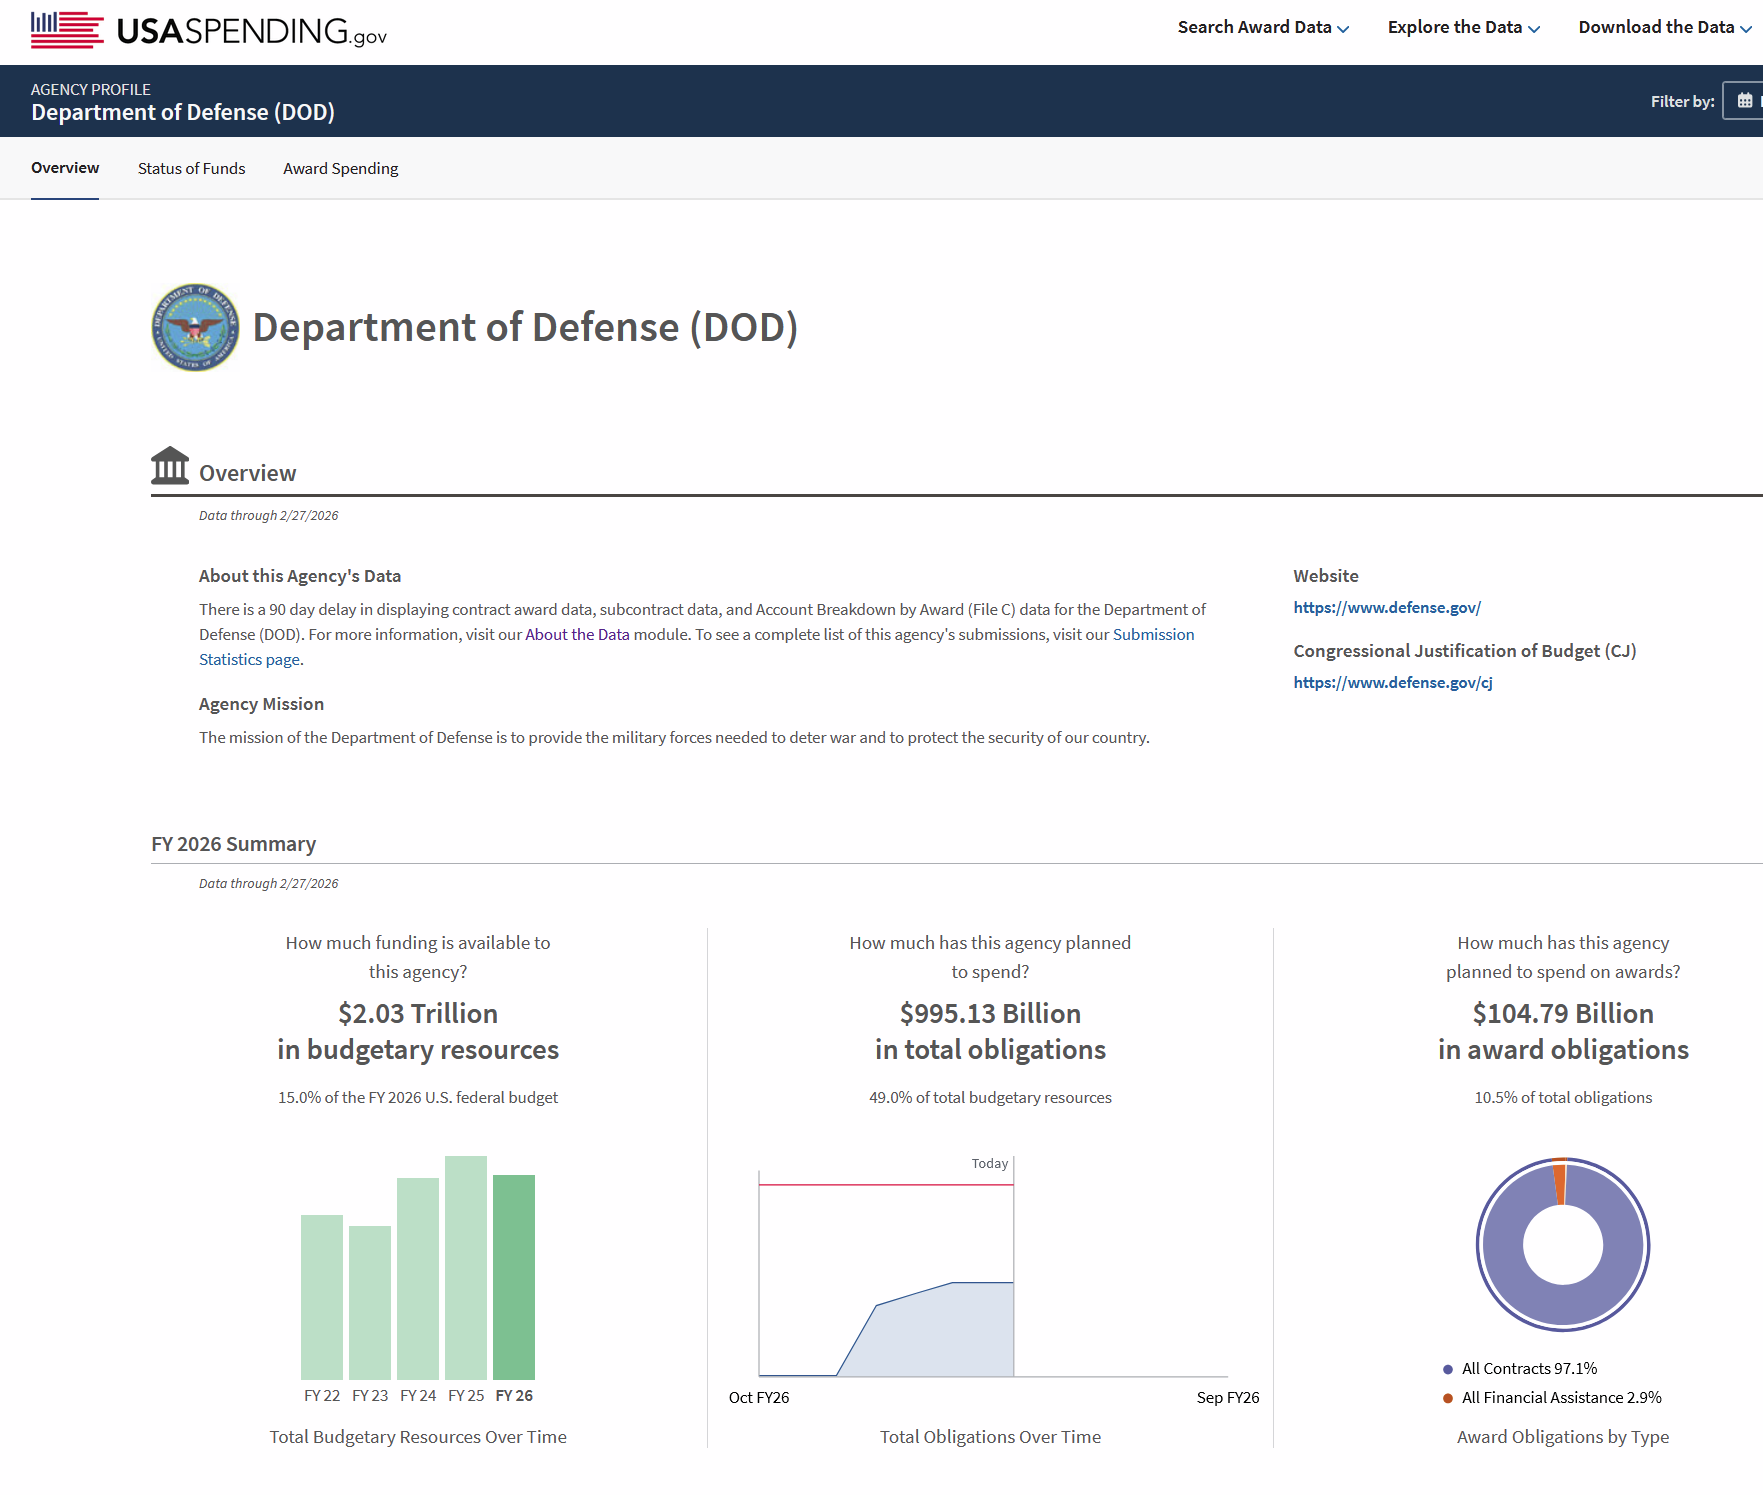The image size is (1763, 1495).
Task: Open the calendar filter icon
Action: click(1744, 101)
